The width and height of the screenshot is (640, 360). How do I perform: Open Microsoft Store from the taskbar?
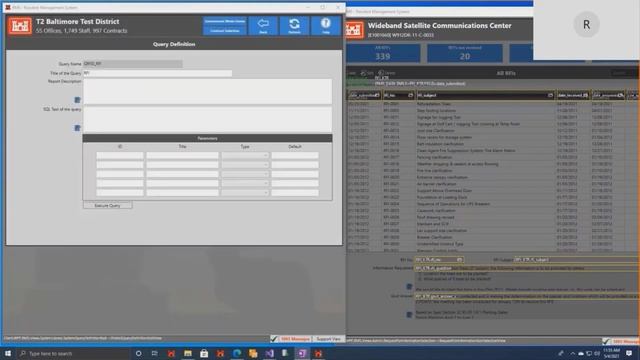tap(204, 353)
